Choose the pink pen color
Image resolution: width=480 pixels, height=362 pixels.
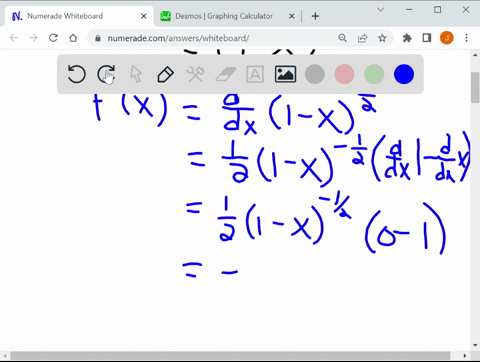coord(344,74)
